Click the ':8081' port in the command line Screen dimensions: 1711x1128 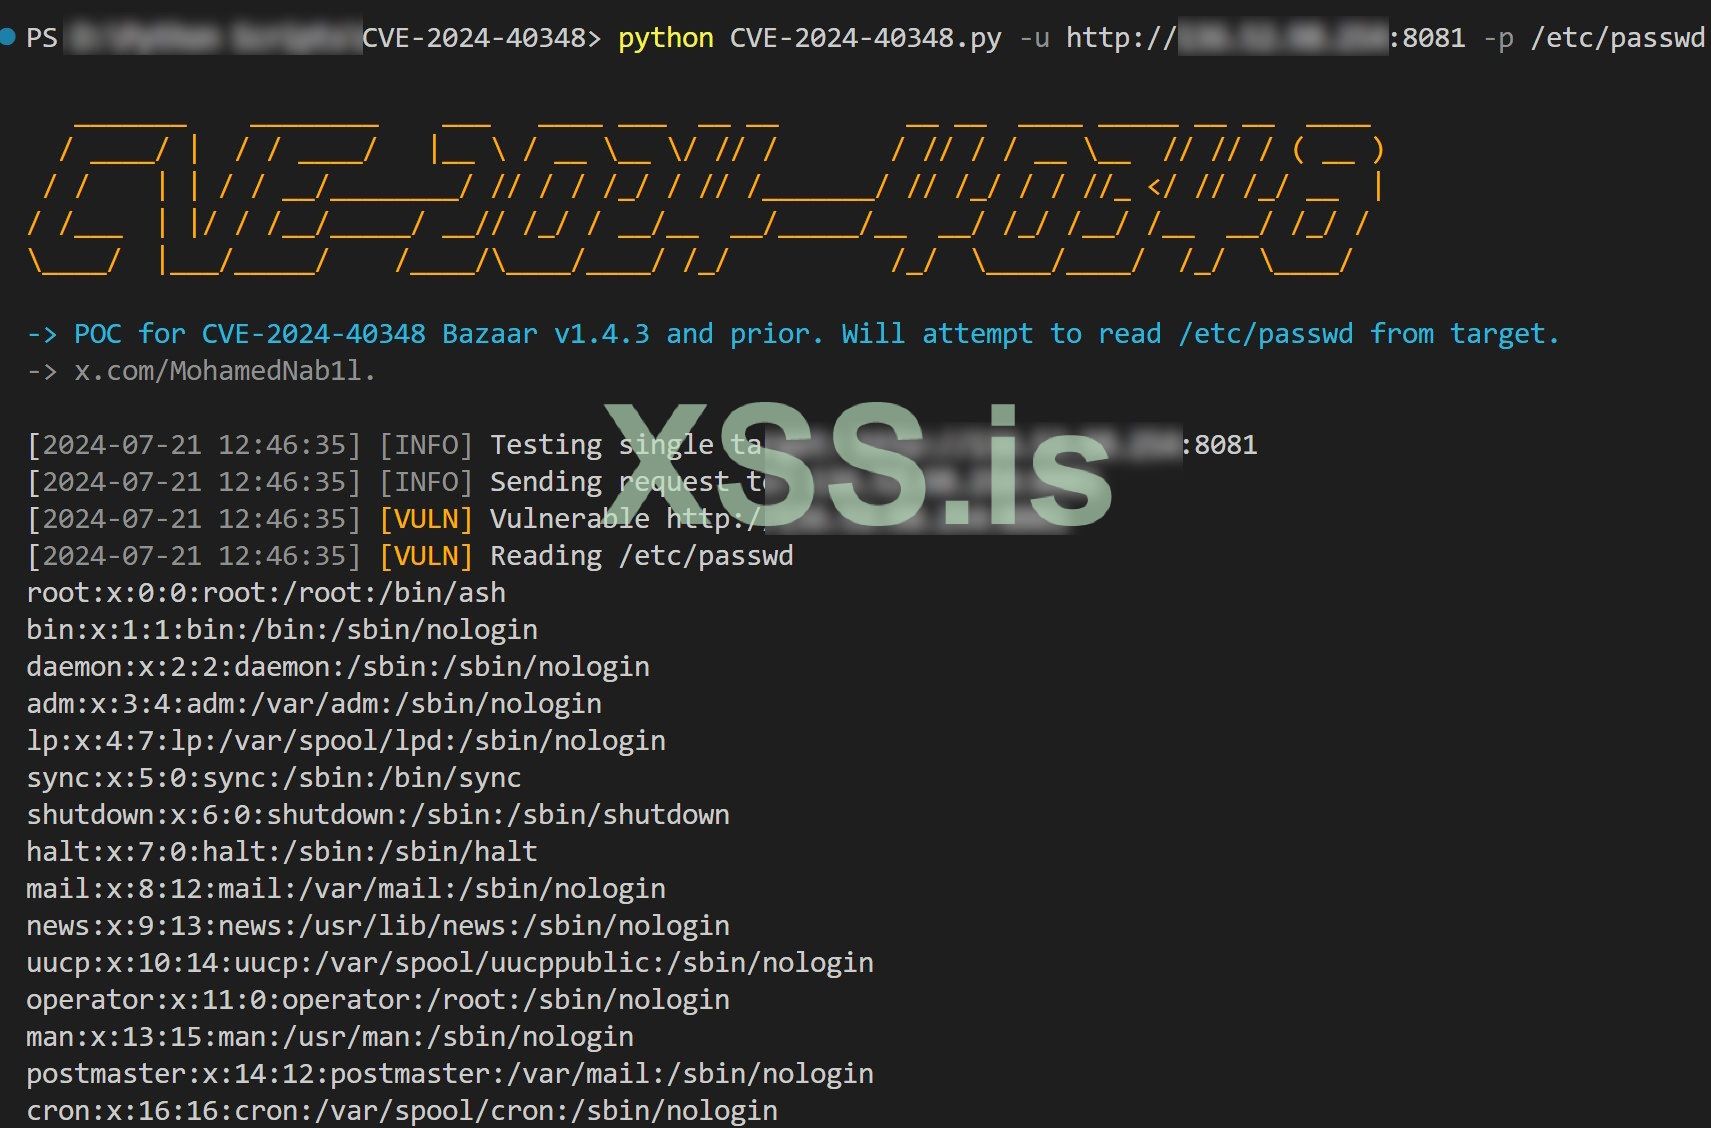pyautogui.click(x=1426, y=38)
